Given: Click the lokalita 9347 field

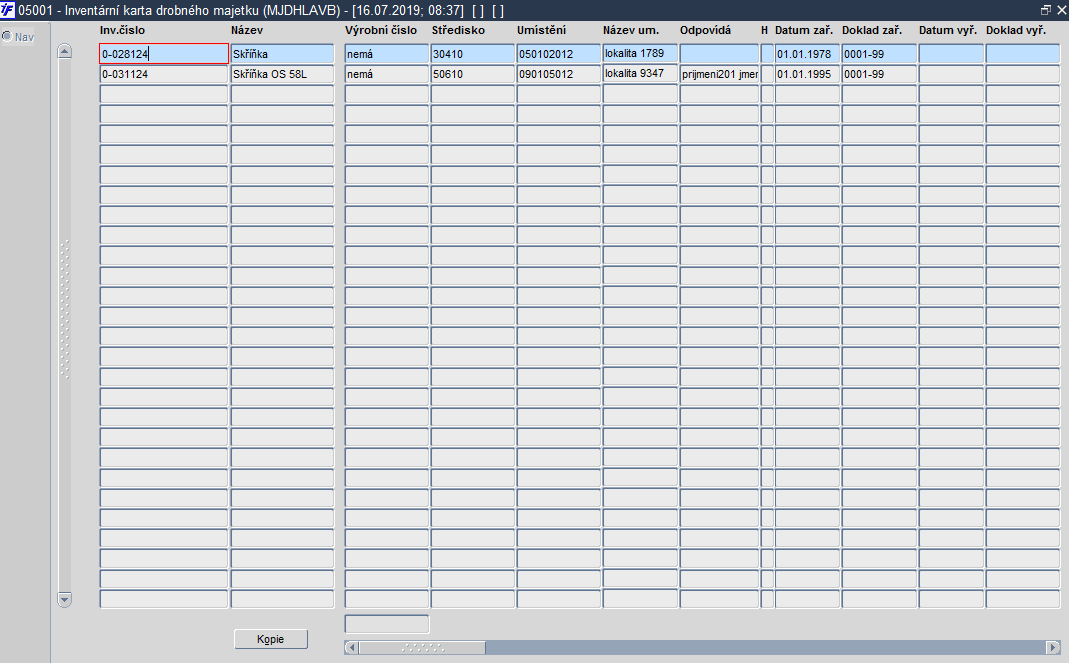Looking at the screenshot, I should click(x=640, y=74).
